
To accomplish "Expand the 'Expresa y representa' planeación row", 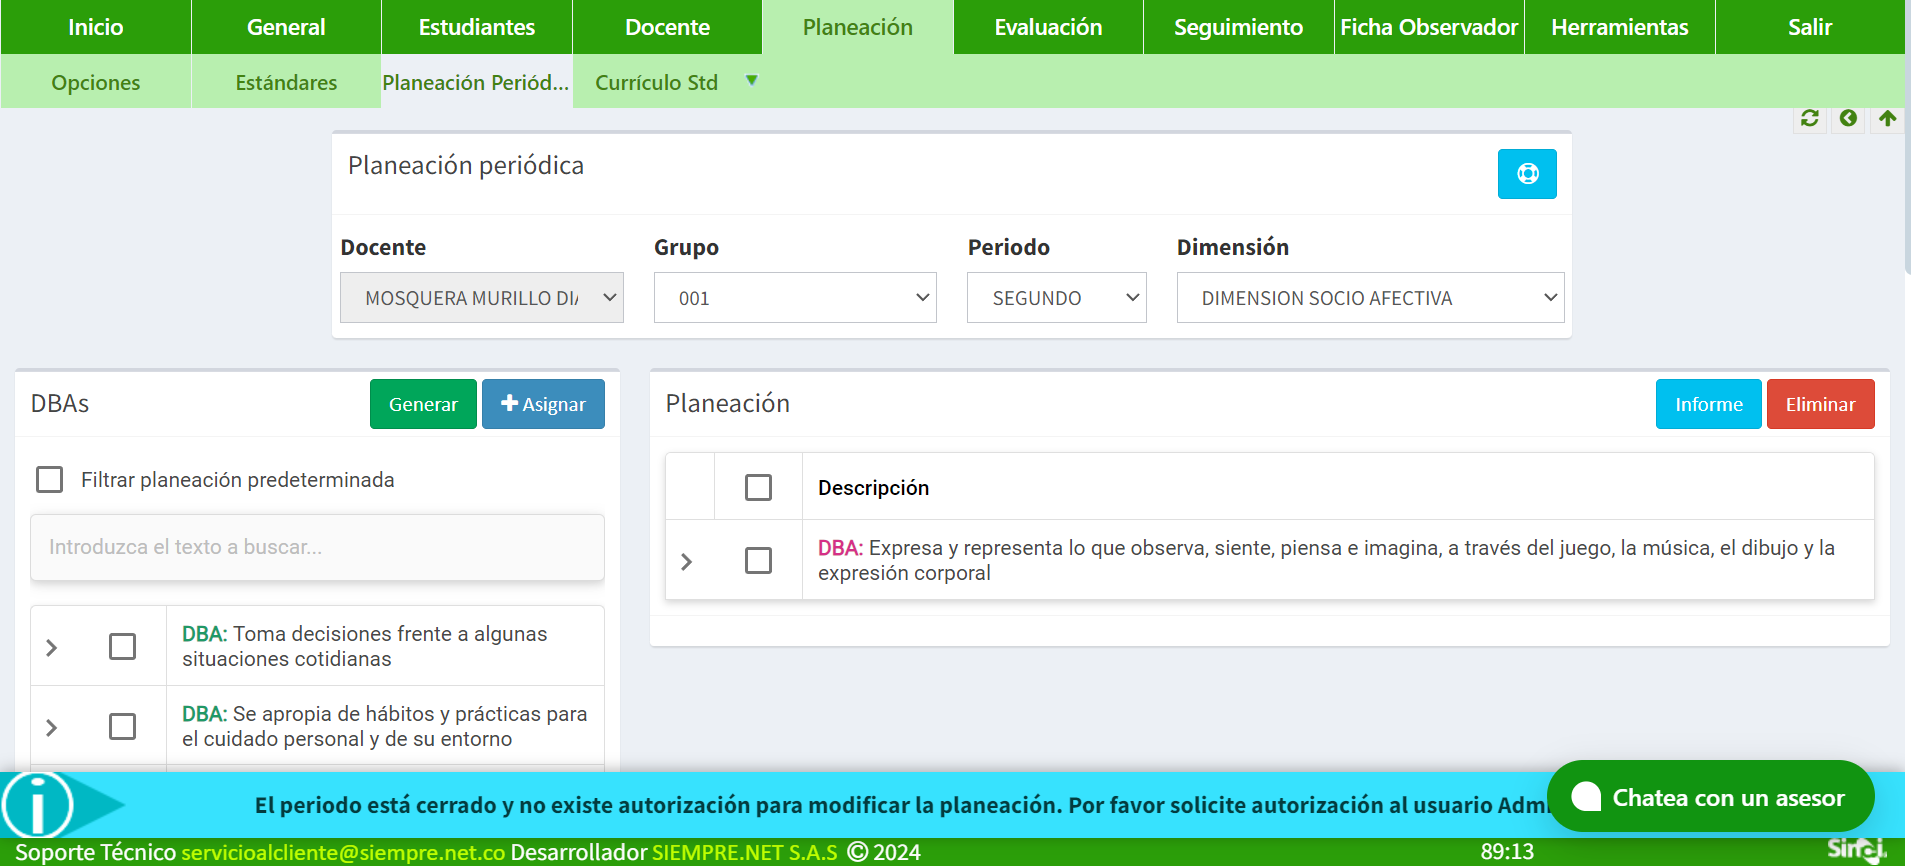I will coord(687,562).
